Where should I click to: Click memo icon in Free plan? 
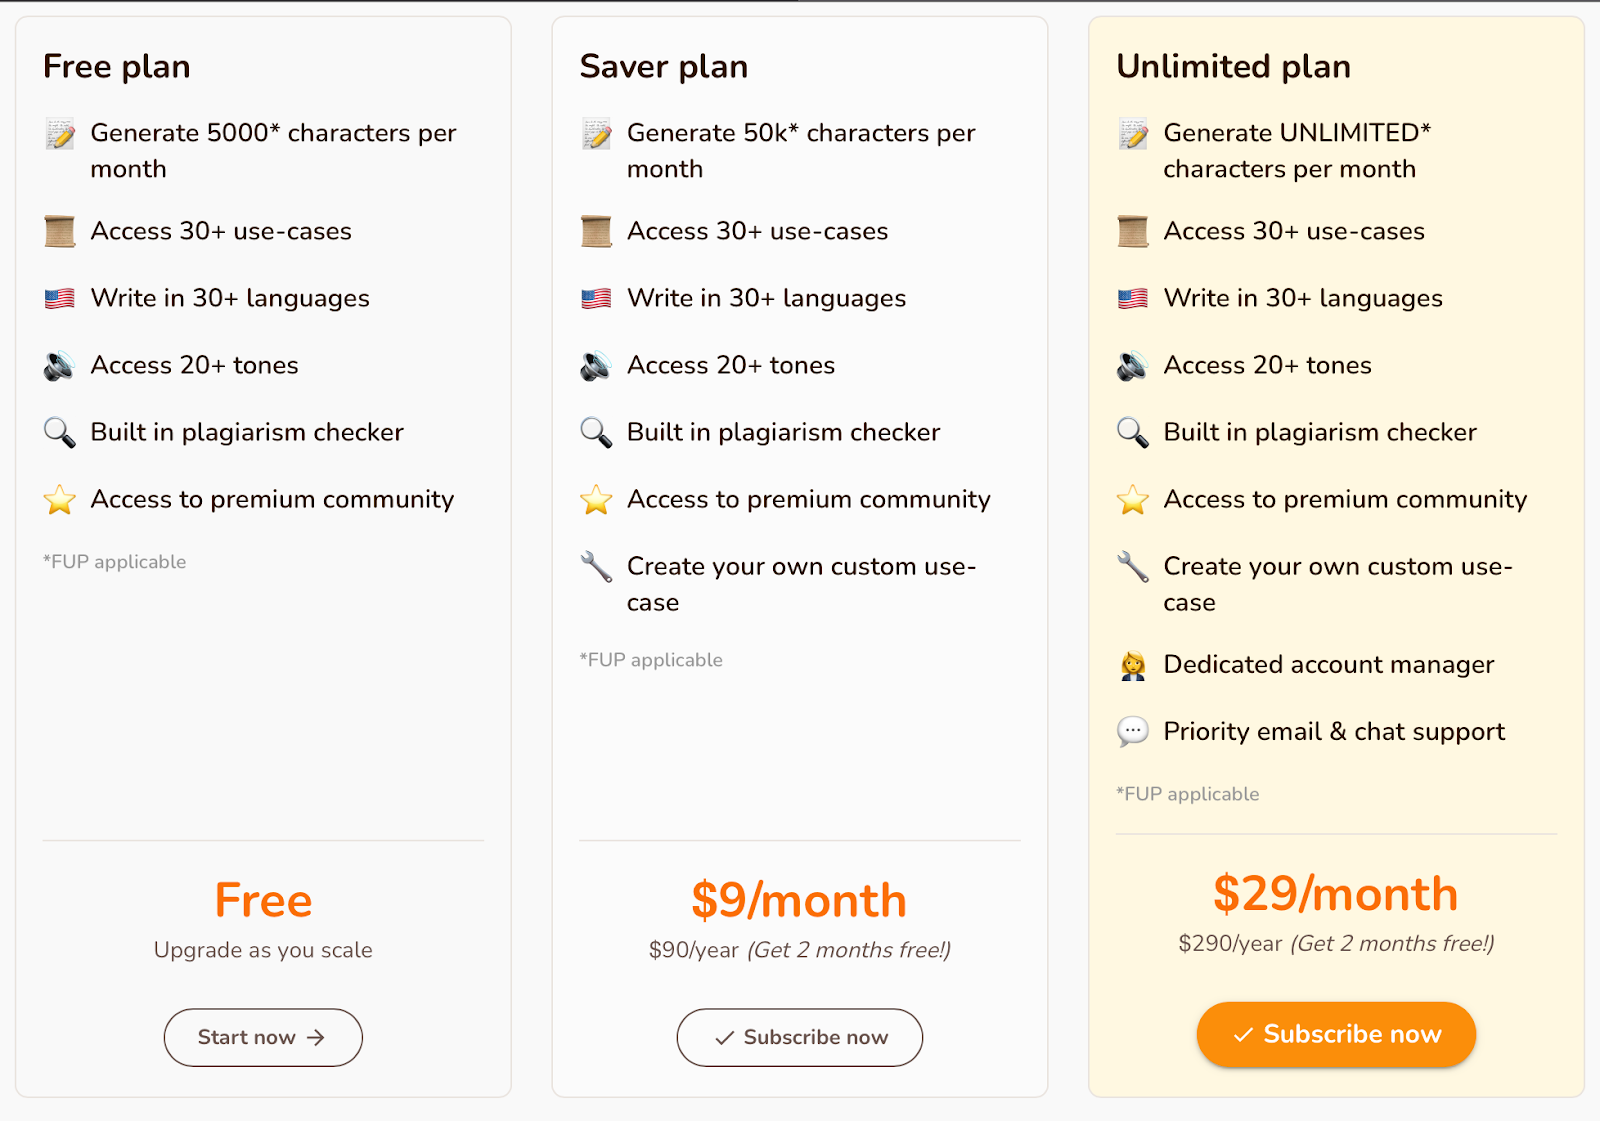click(x=60, y=134)
